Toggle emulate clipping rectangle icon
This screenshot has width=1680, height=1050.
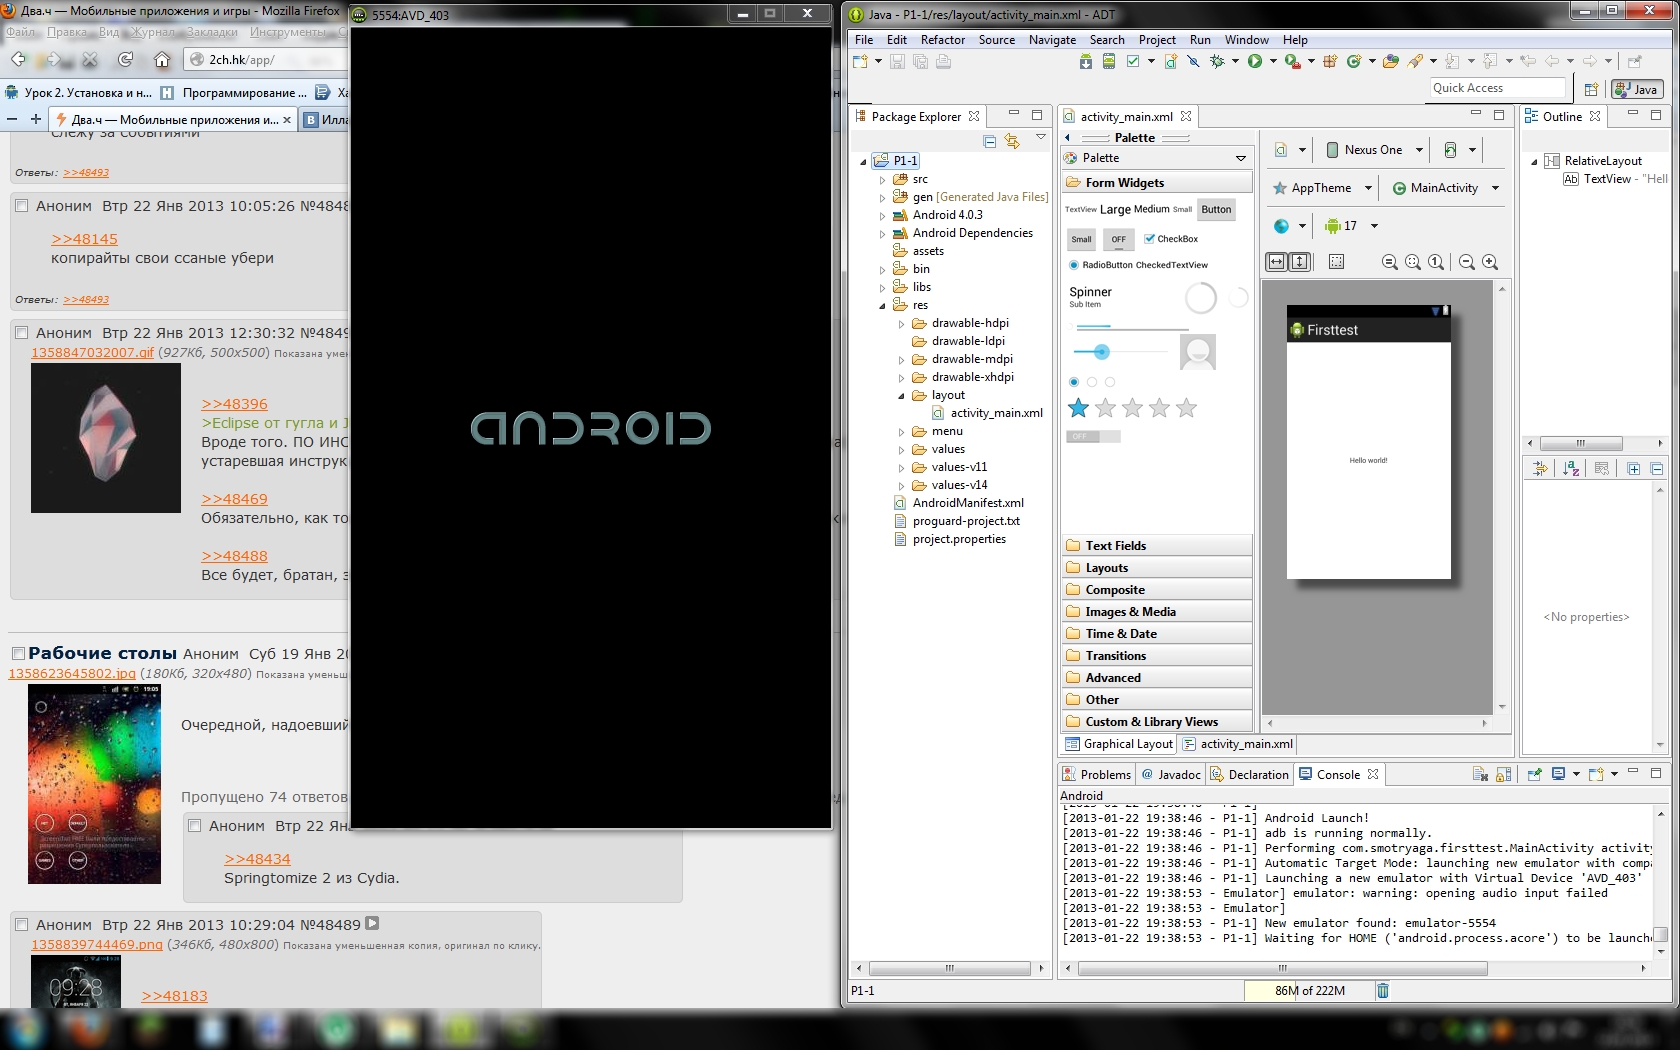(x=1336, y=262)
